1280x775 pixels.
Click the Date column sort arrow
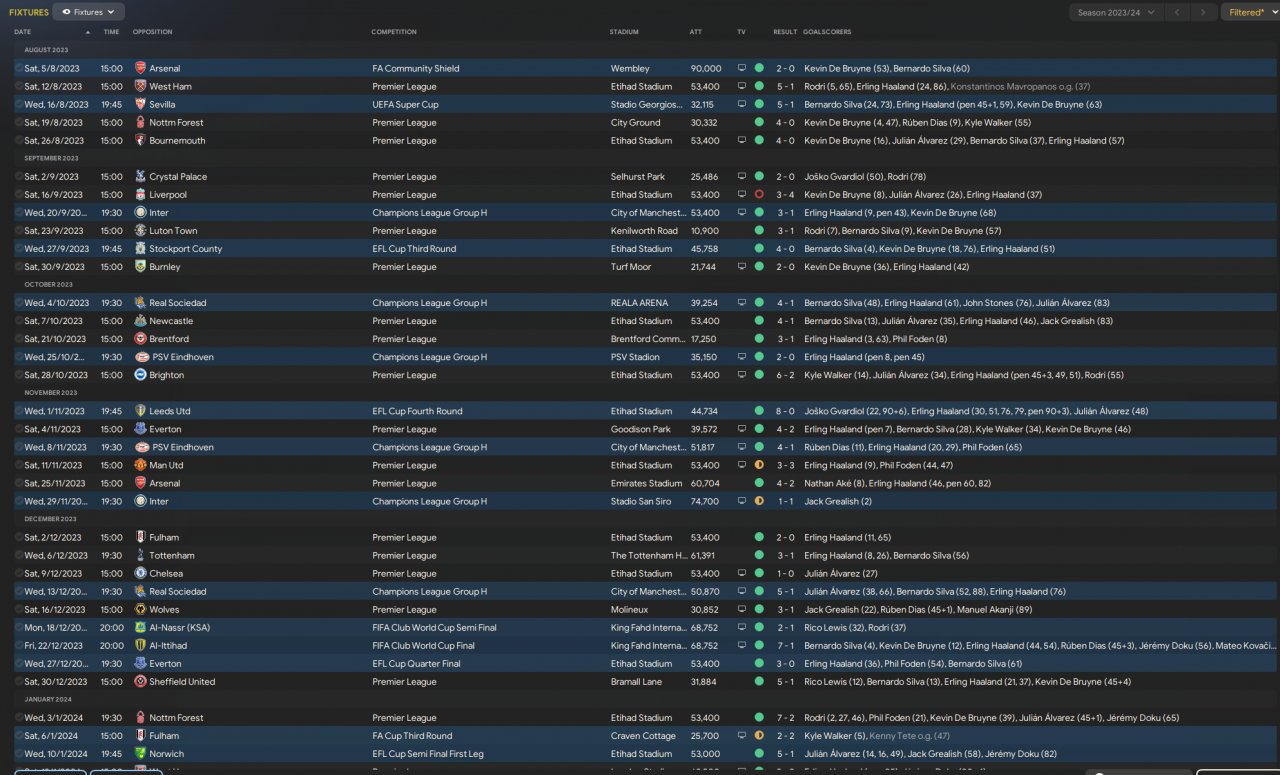coord(88,32)
